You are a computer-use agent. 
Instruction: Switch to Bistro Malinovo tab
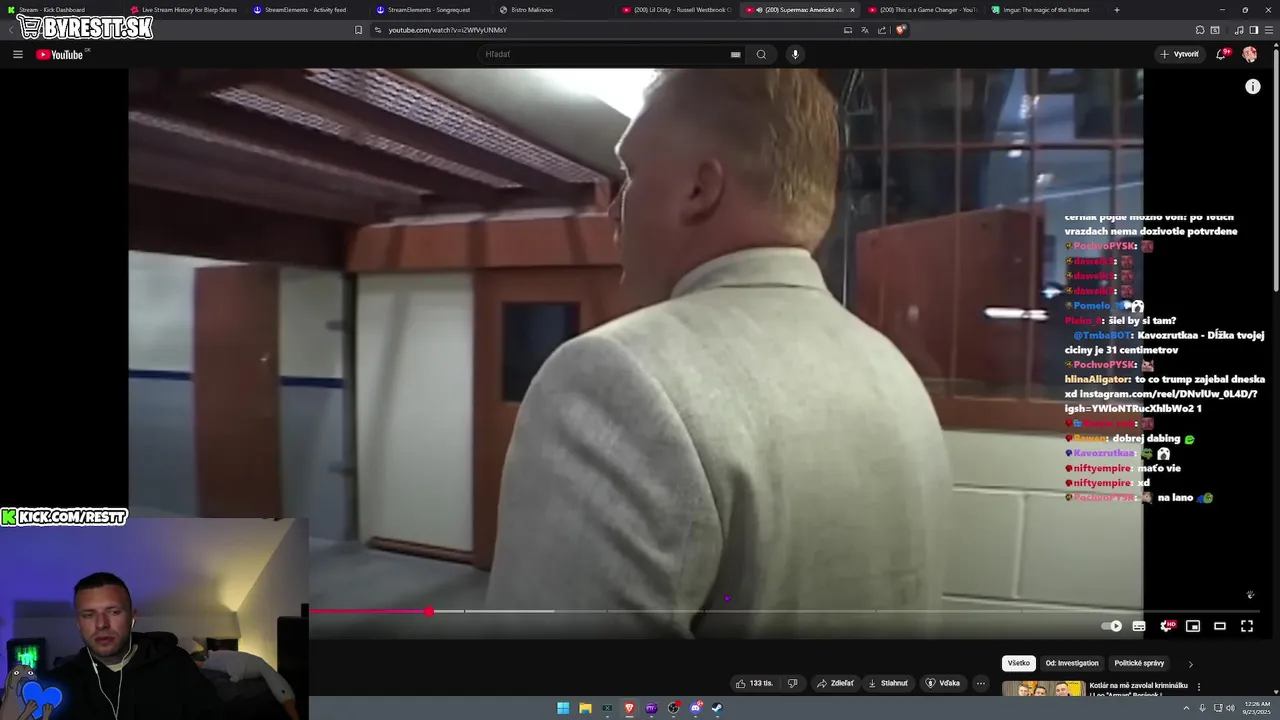552,10
